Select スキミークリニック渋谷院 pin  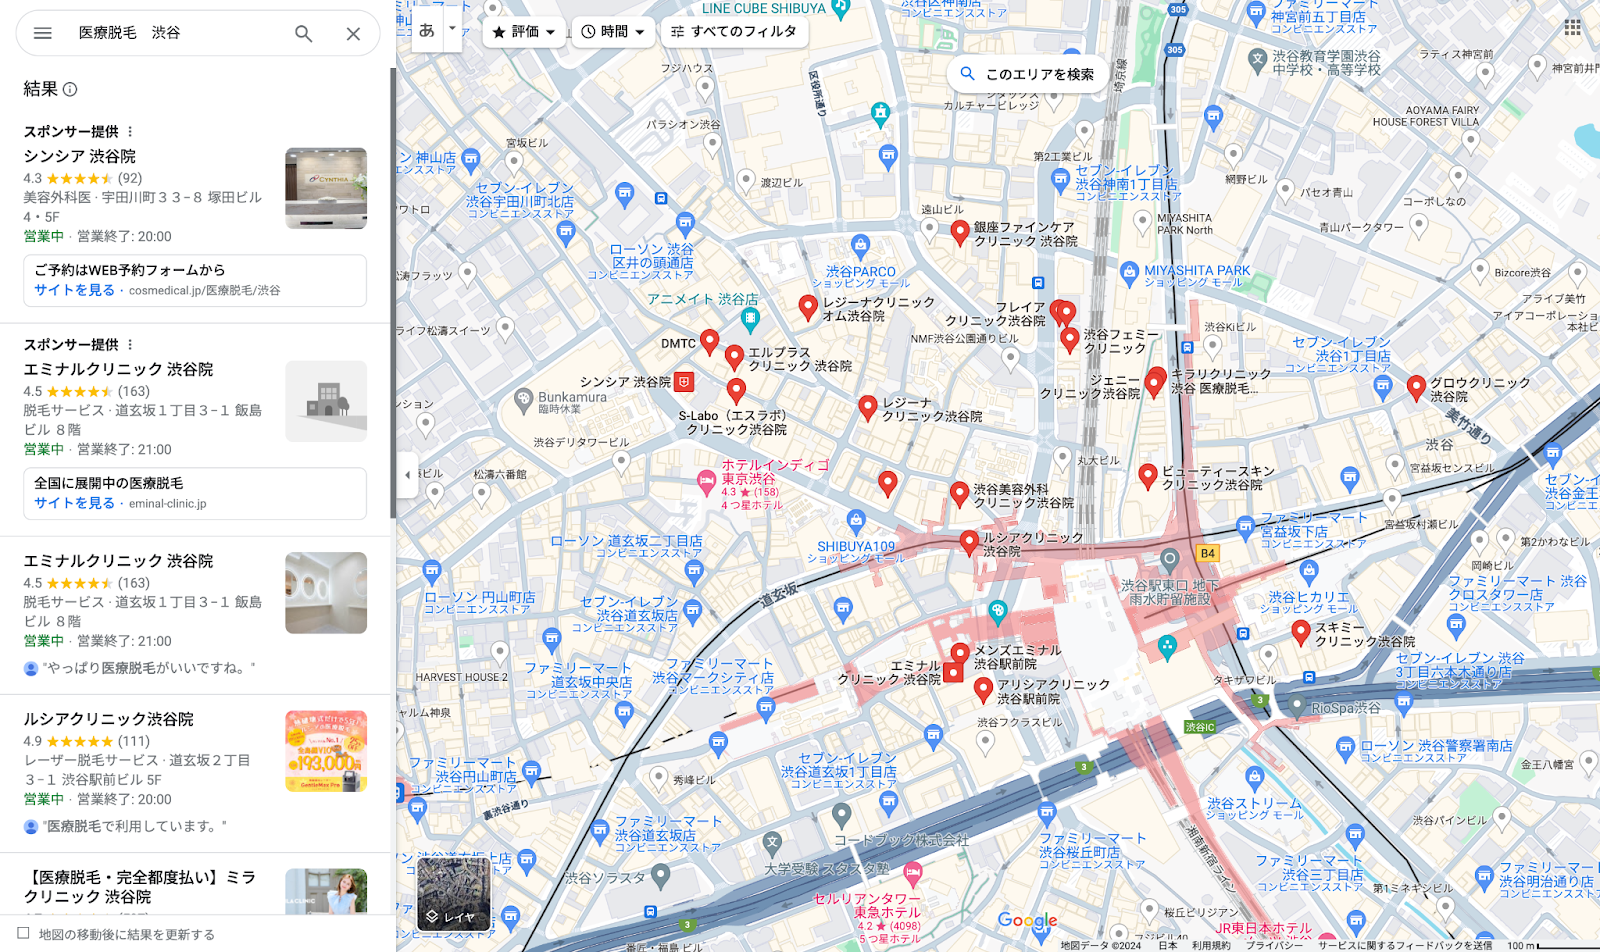[1300, 632]
